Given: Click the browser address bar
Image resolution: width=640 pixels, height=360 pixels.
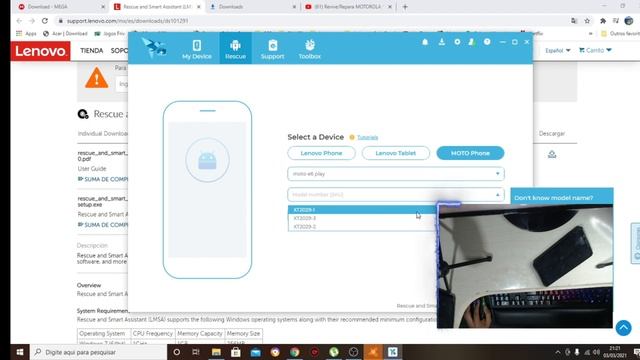Looking at the screenshot, I should [310, 20].
